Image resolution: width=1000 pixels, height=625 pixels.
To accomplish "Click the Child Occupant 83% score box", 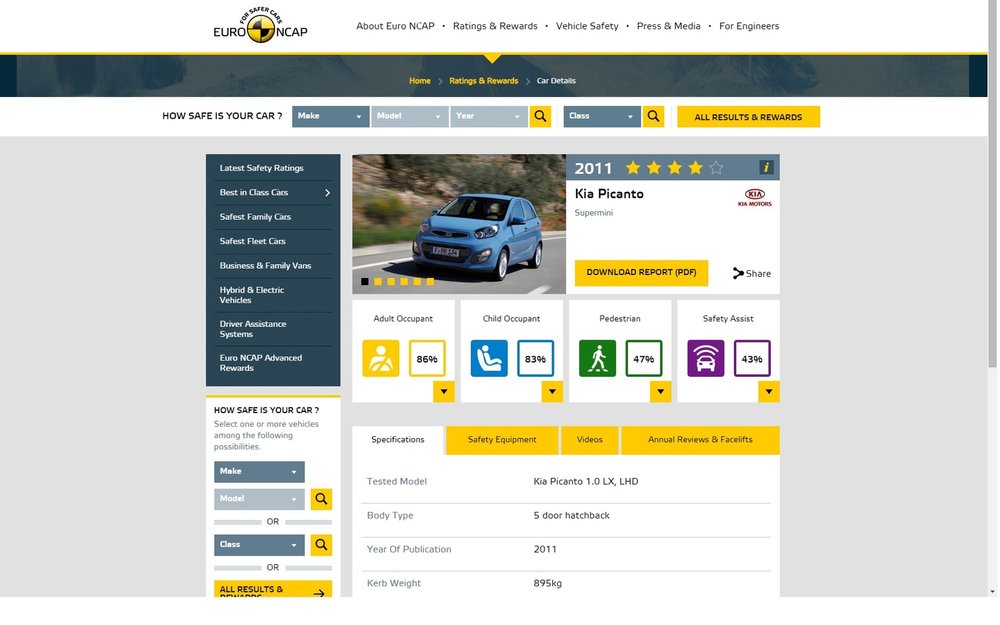I will tap(535, 358).
